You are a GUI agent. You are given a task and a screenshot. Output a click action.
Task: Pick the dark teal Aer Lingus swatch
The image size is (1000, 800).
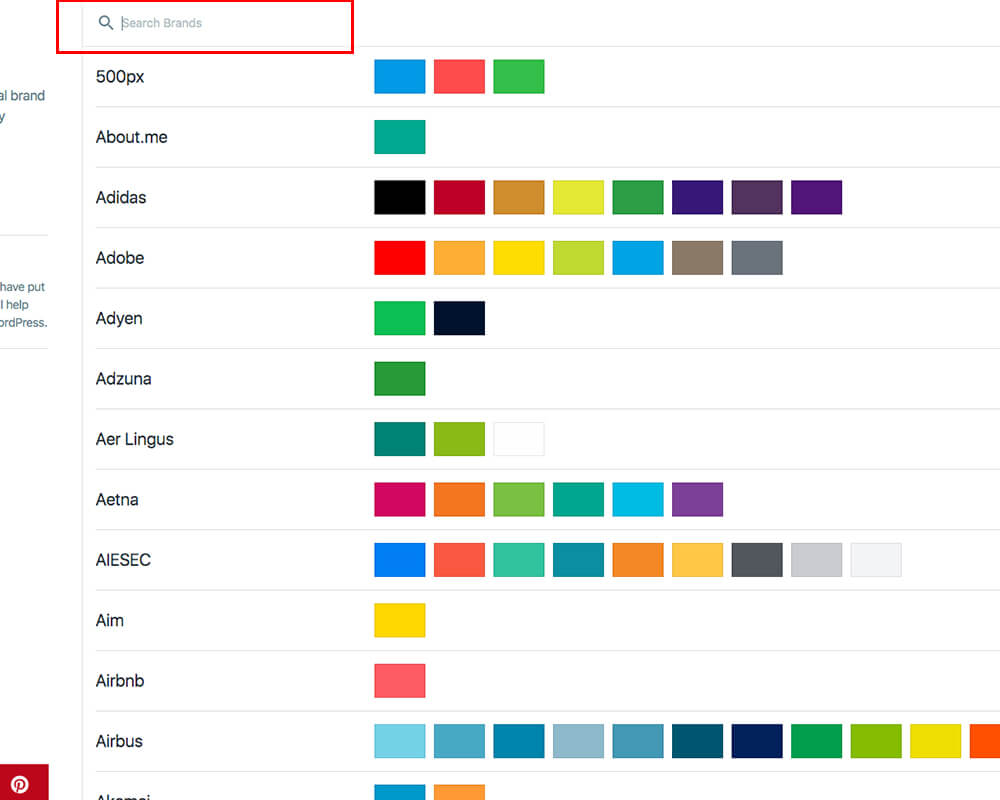[x=400, y=439]
